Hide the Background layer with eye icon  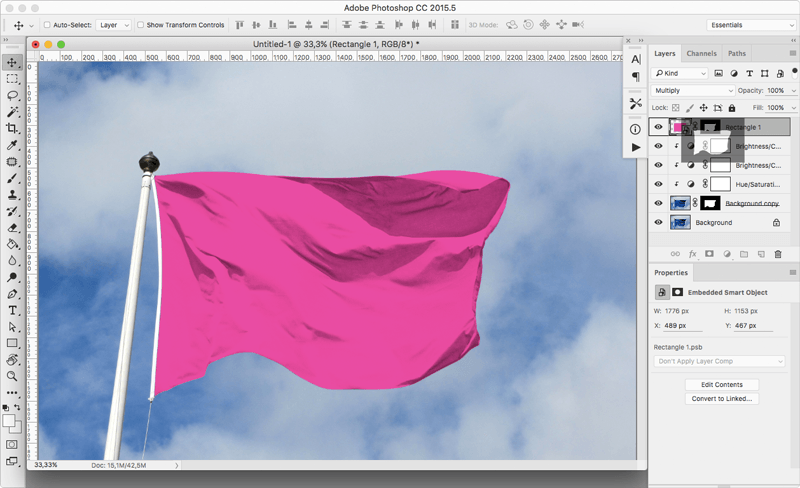[658, 222]
